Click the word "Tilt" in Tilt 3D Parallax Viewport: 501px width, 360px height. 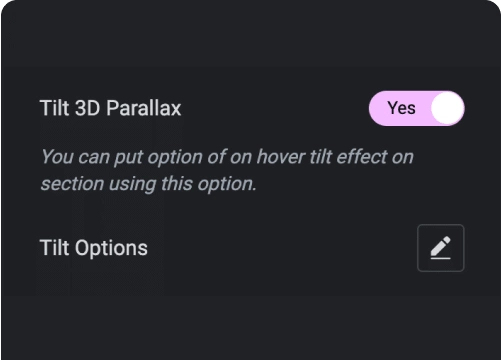[54, 108]
